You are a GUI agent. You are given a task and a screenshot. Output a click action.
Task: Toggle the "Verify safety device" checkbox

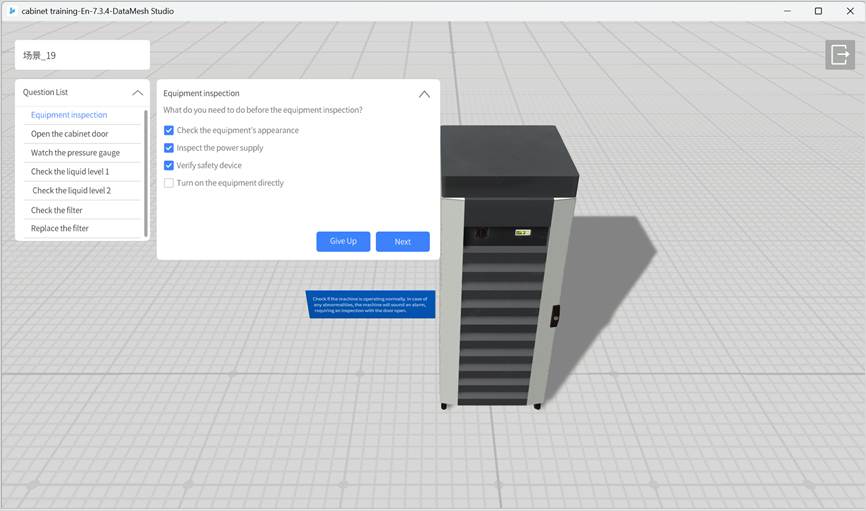(169, 165)
